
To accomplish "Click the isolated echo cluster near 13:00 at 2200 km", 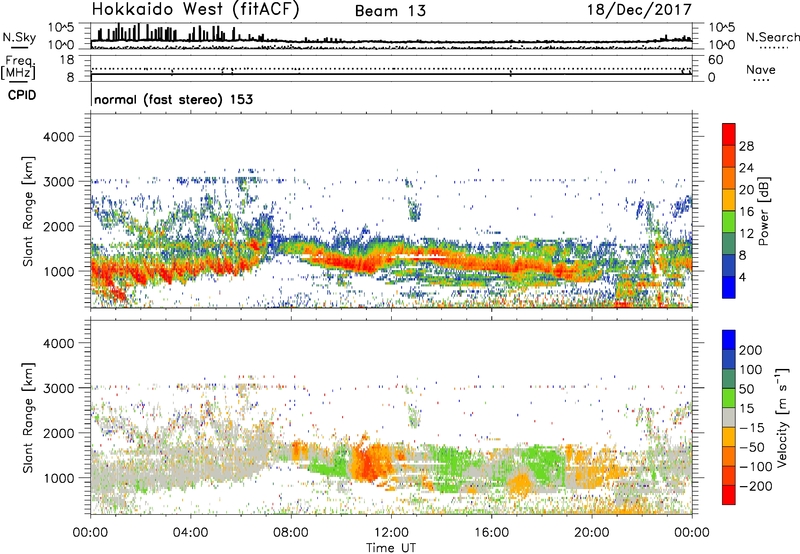I will (x=414, y=209).
